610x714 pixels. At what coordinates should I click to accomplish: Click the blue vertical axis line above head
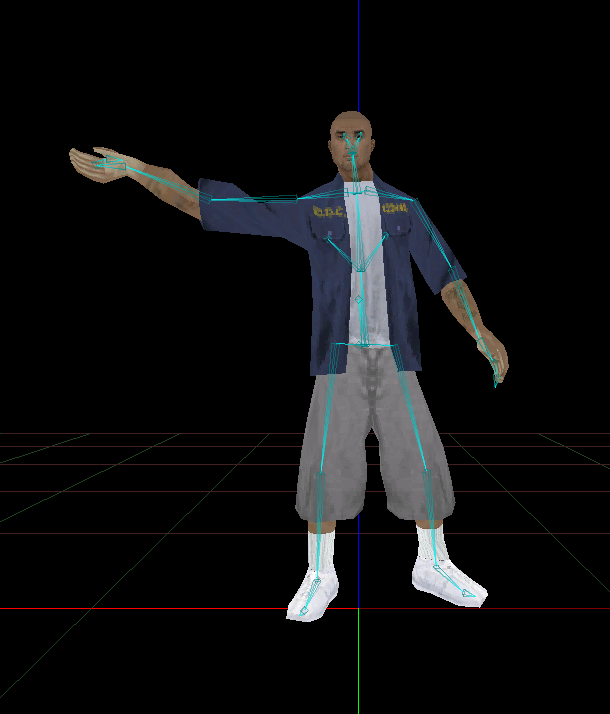click(359, 50)
